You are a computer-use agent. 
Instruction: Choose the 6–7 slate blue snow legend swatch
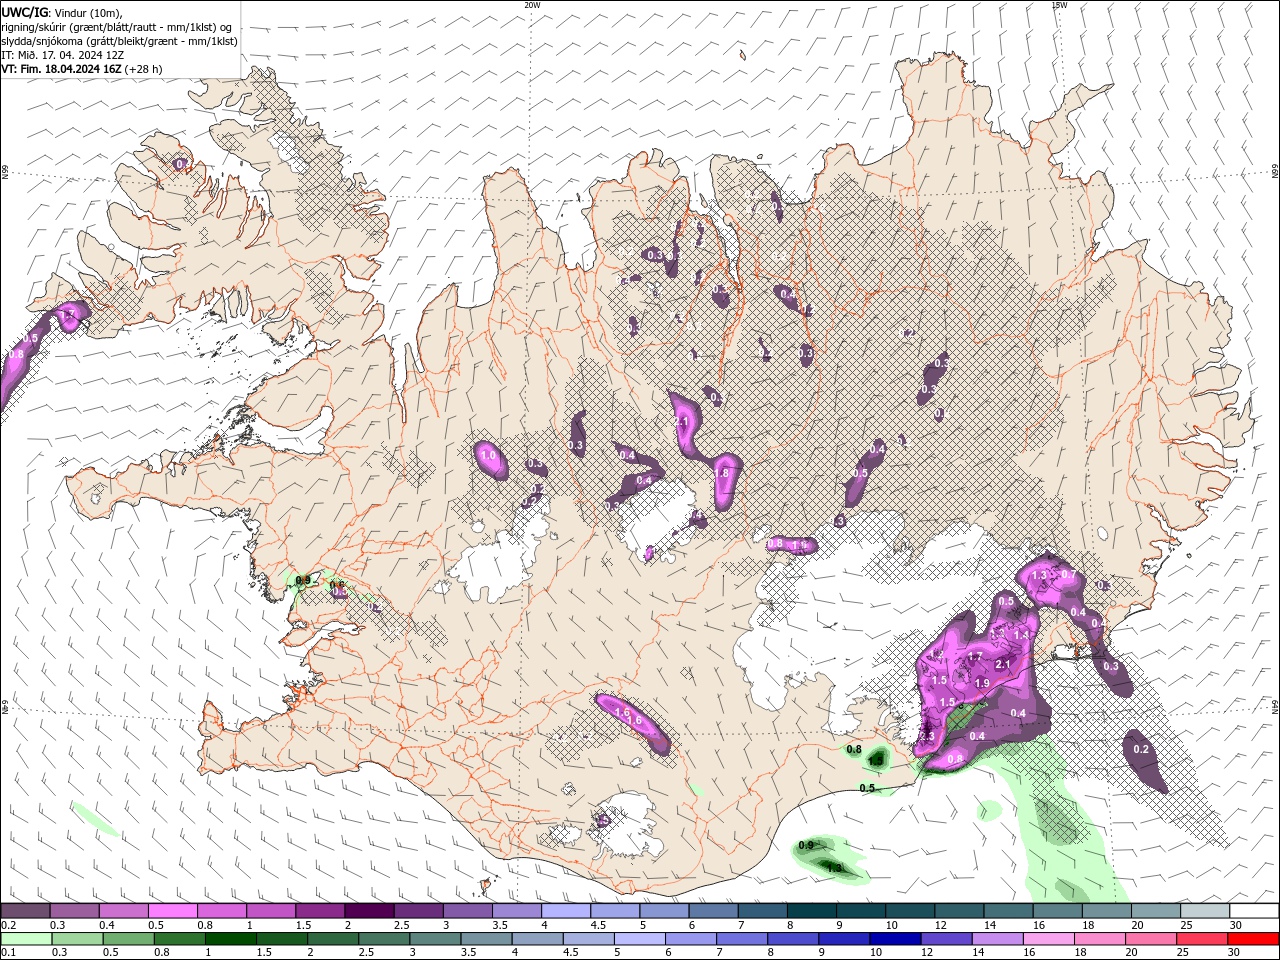714,910
